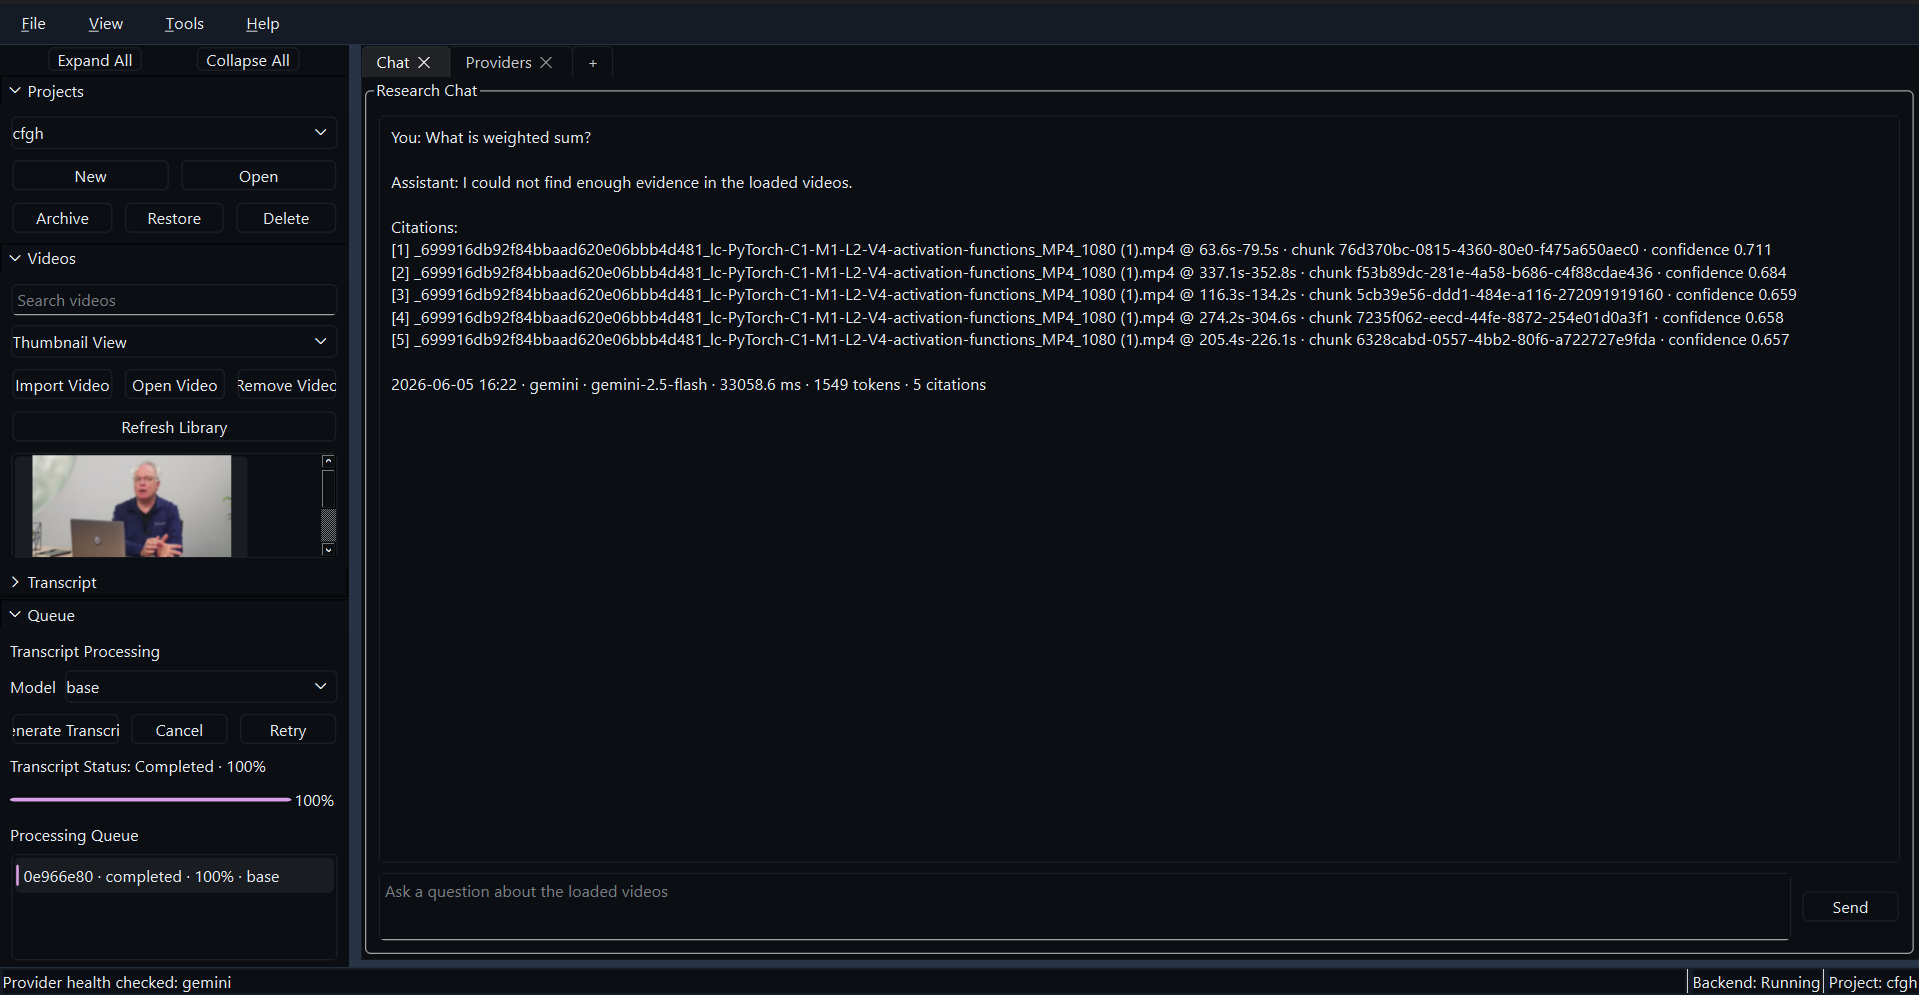Image resolution: width=1919 pixels, height=995 pixels.
Task: Open the File menu
Action: point(33,23)
